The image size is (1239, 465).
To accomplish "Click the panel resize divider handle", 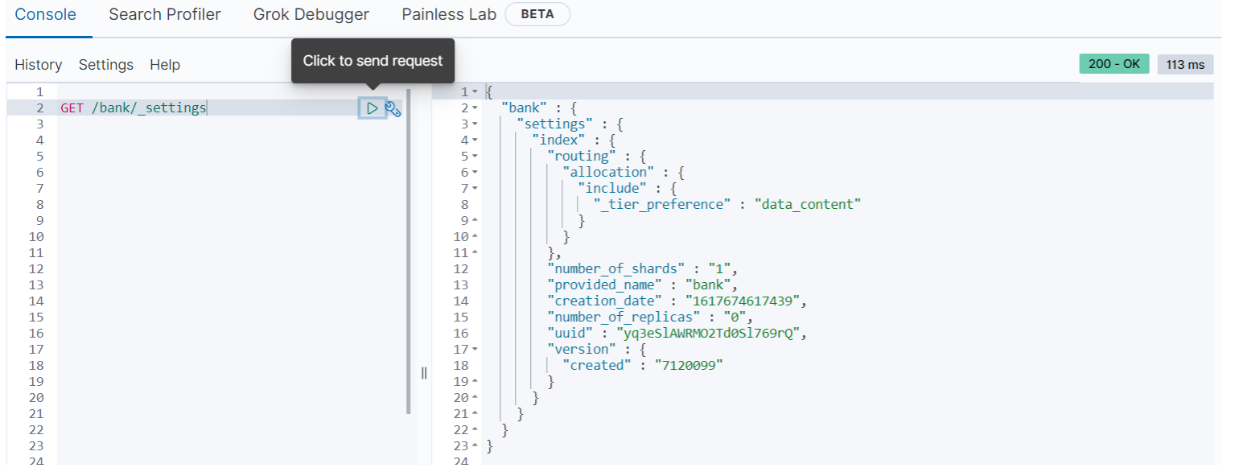I will pyautogui.click(x=423, y=372).
